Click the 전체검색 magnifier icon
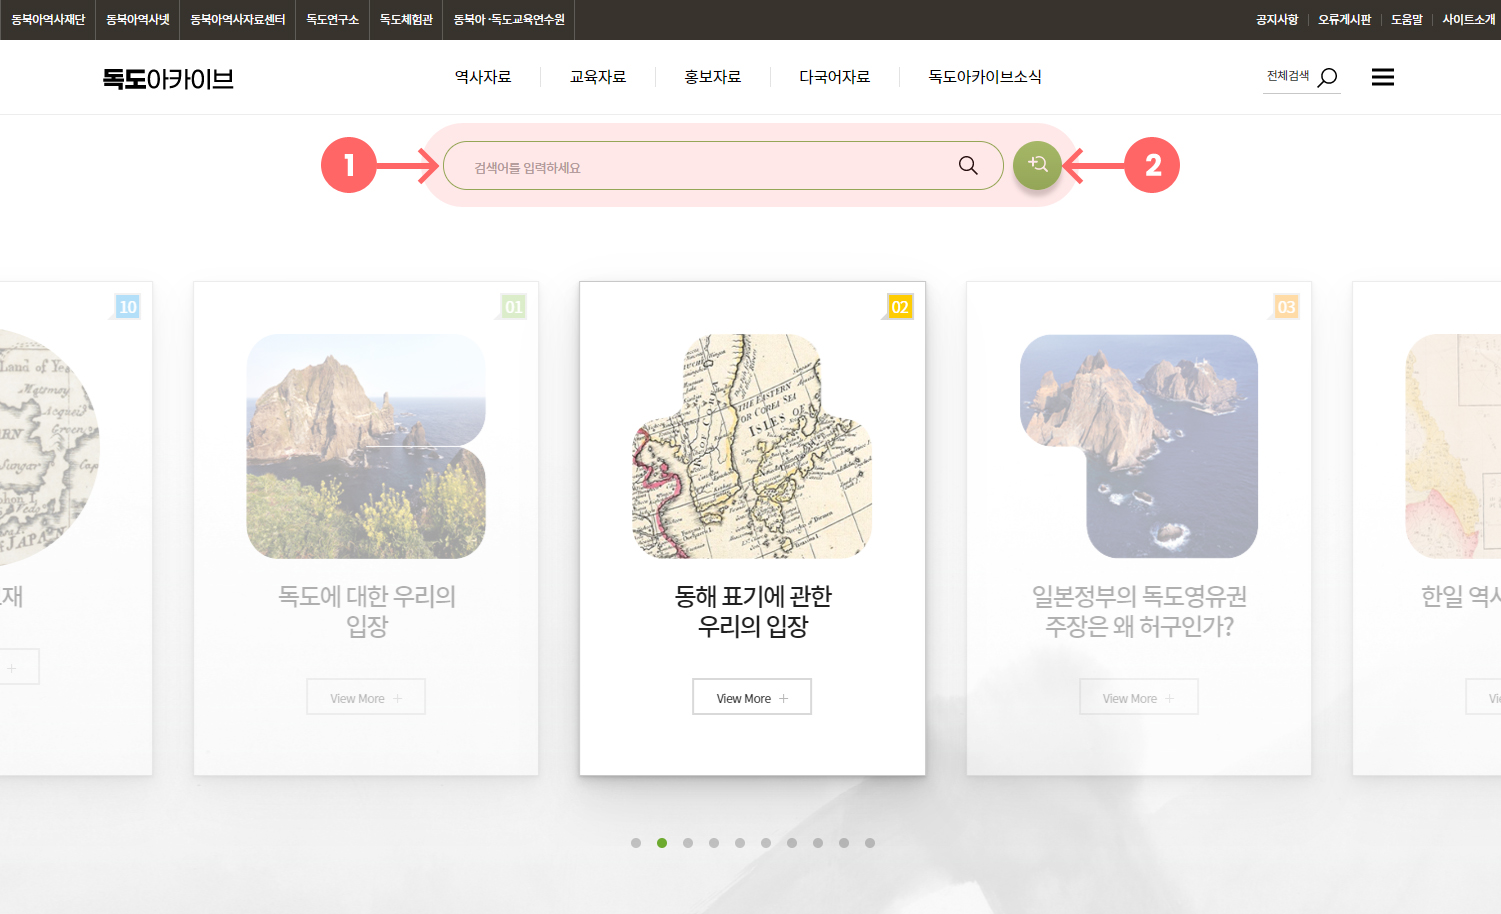 [1328, 75]
